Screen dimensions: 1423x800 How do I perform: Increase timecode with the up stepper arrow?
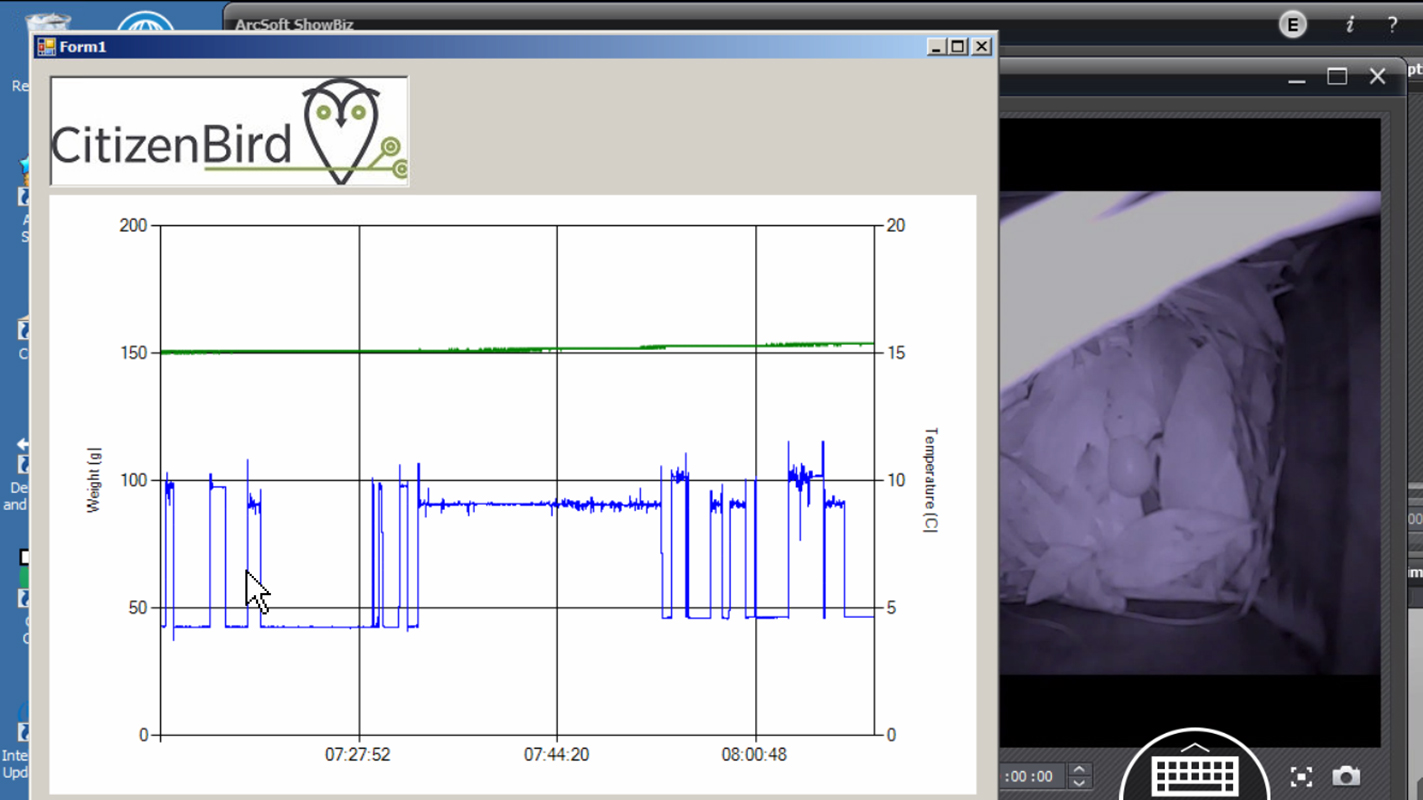pos(1078,770)
